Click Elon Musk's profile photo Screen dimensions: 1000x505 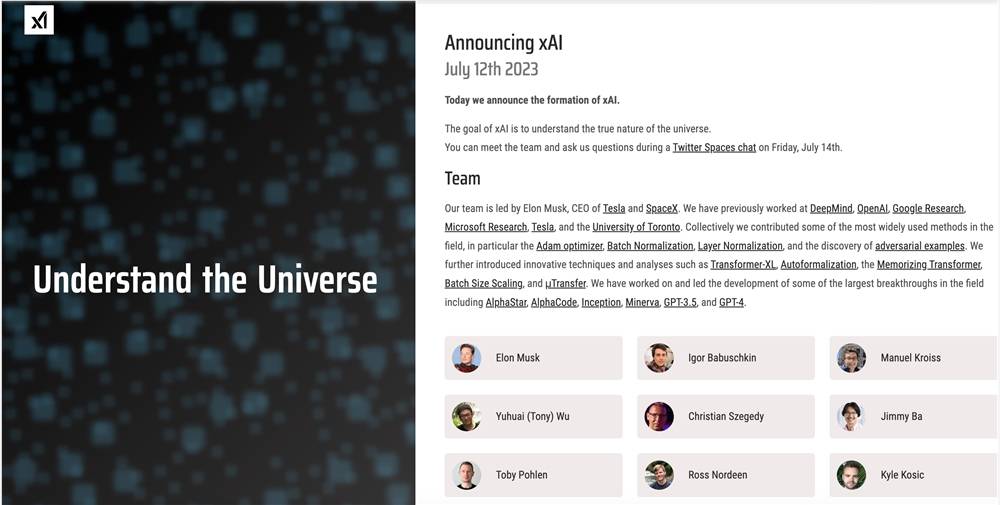point(466,358)
